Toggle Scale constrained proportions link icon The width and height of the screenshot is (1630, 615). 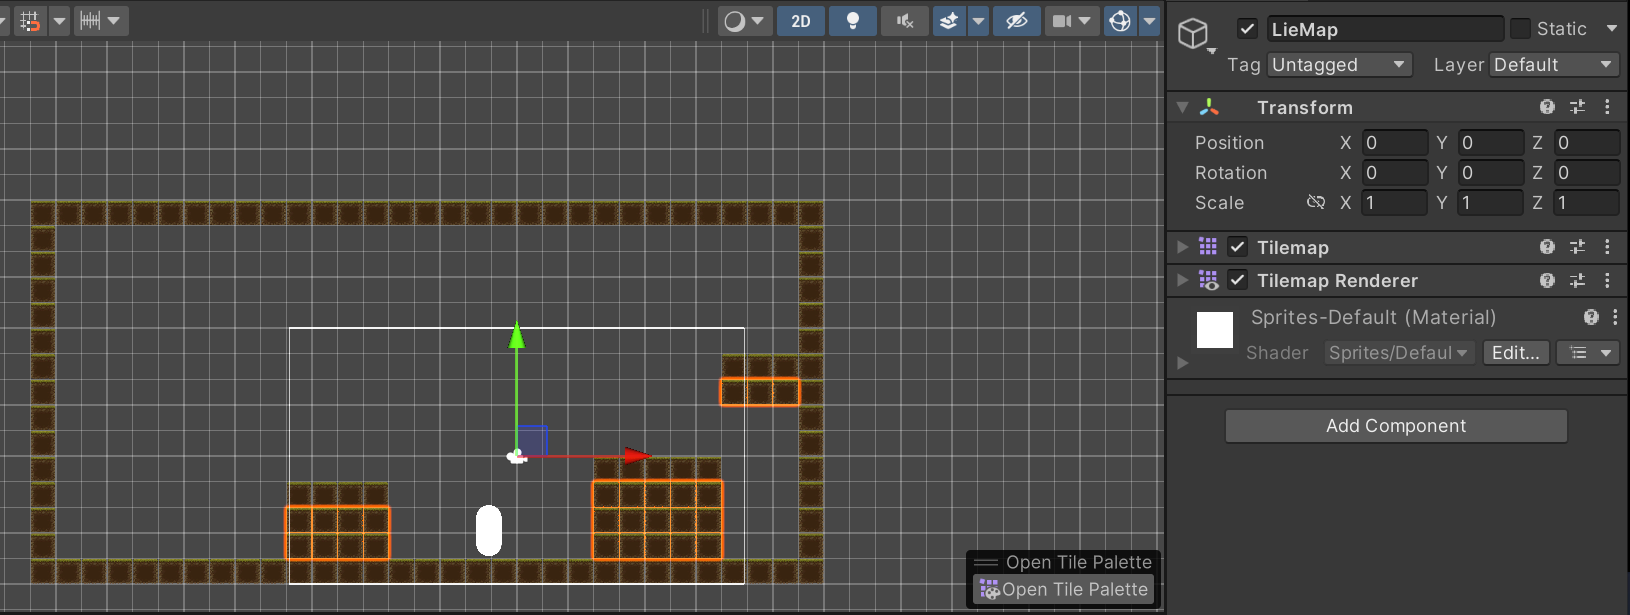coord(1316,203)
